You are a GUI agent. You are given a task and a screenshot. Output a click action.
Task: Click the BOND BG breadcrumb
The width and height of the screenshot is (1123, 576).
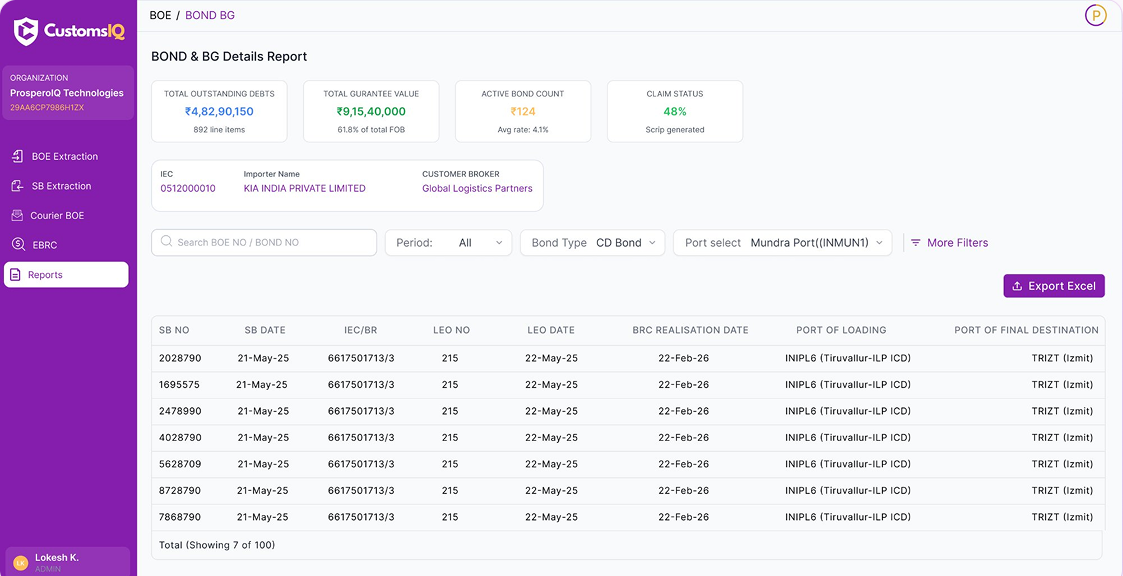210,15
